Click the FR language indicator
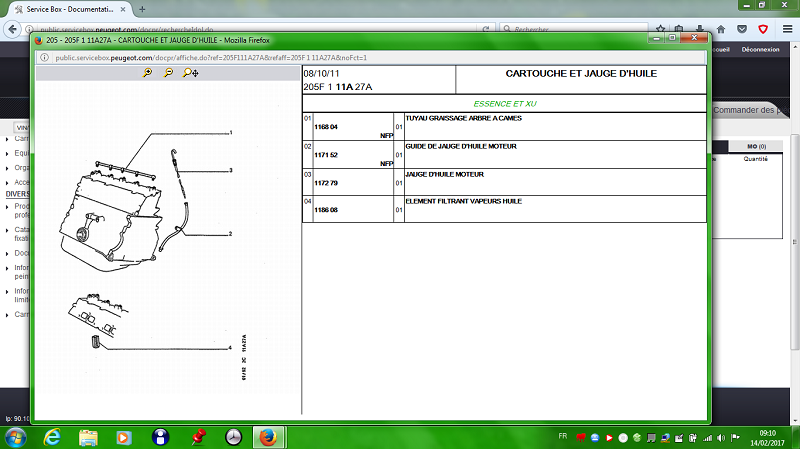Viewport: 800px width, 449px height. [x=562, y=436]
